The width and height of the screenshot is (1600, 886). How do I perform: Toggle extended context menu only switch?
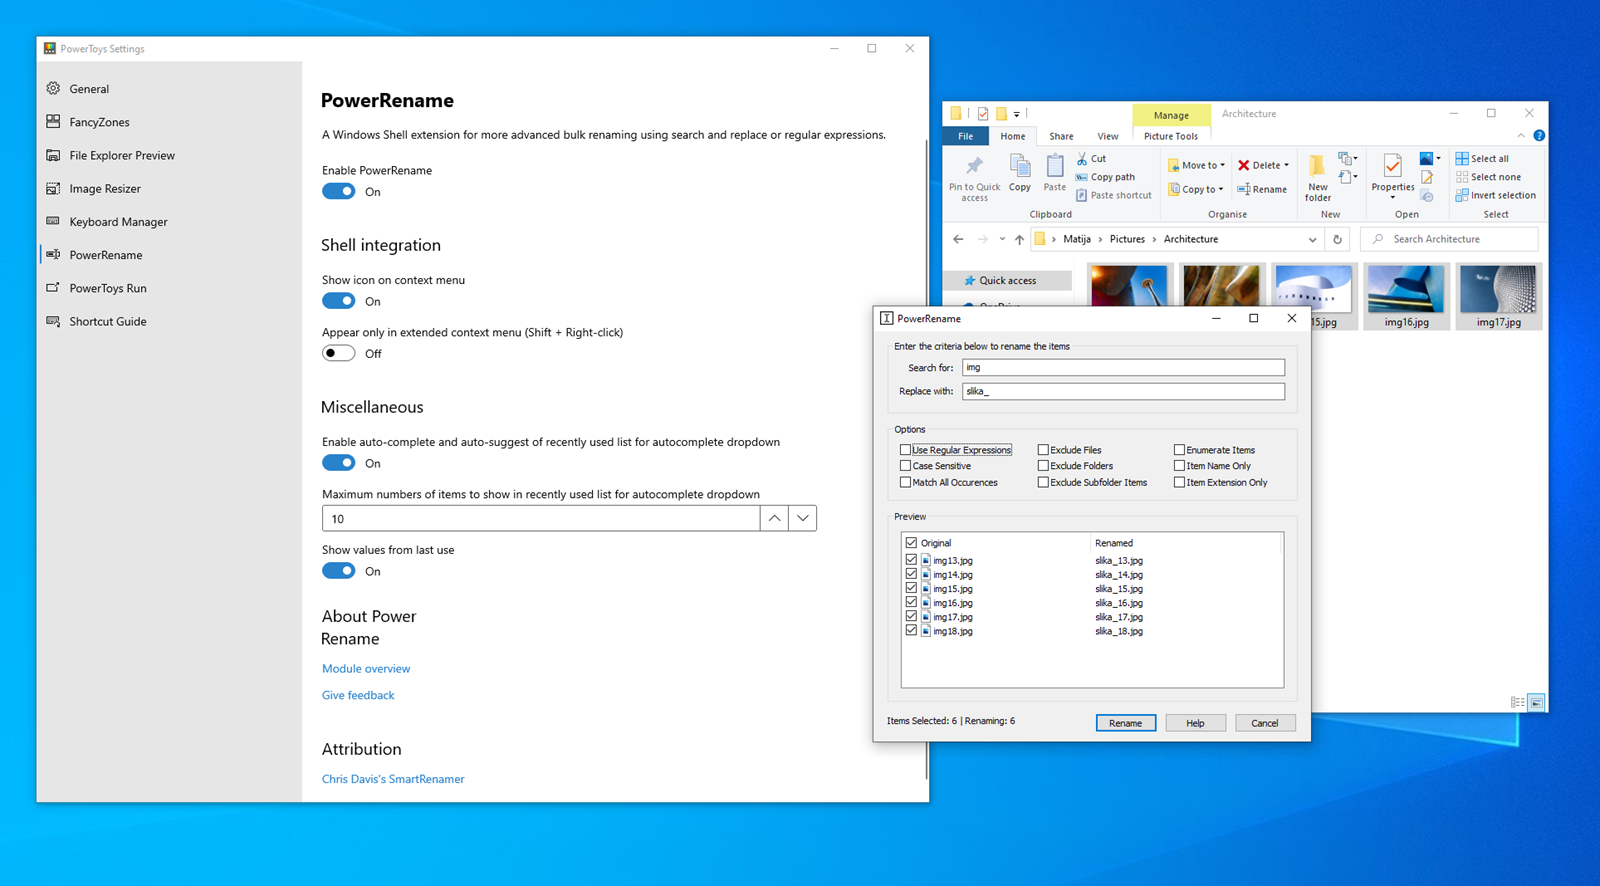pos(339,353)
